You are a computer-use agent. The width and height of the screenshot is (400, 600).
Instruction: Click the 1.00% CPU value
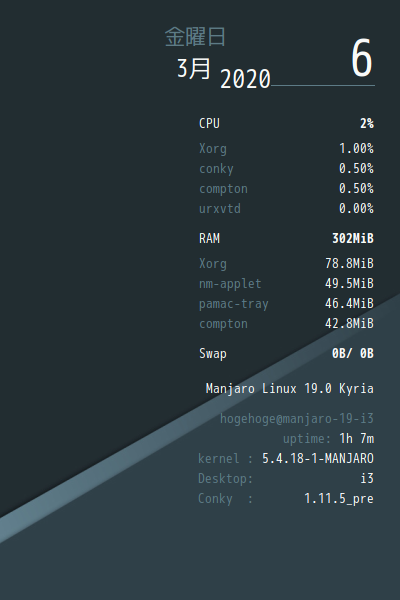[x=356, y=148]
